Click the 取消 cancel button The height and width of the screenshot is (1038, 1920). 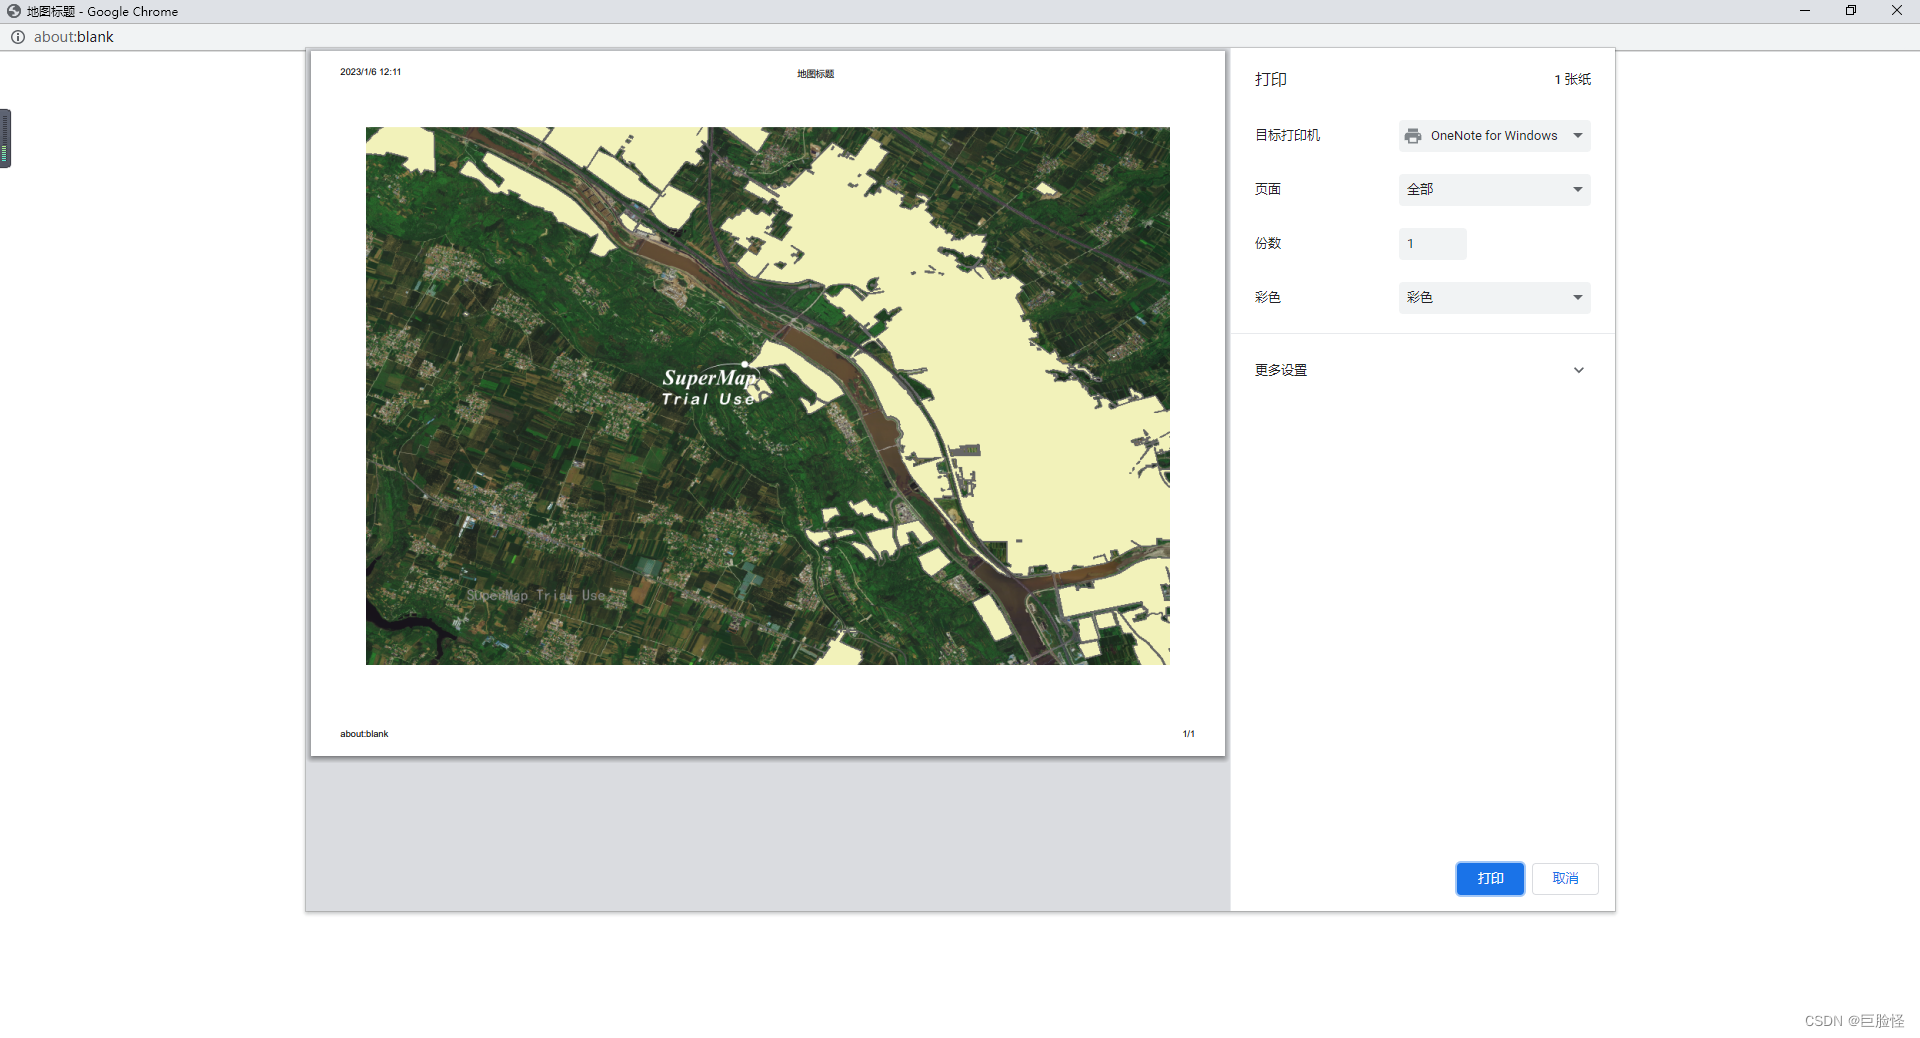pyautogui.click(x=1565, y=878)
